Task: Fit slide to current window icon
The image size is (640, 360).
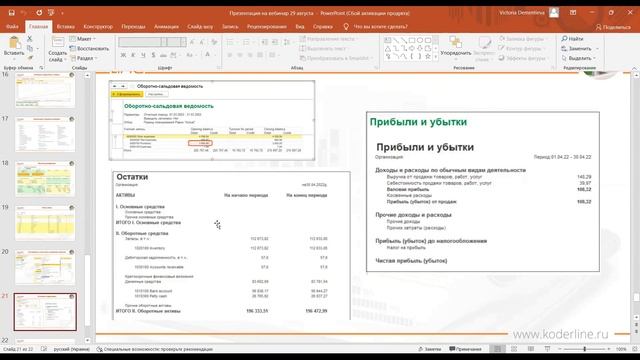Action: tap(635, 349)
